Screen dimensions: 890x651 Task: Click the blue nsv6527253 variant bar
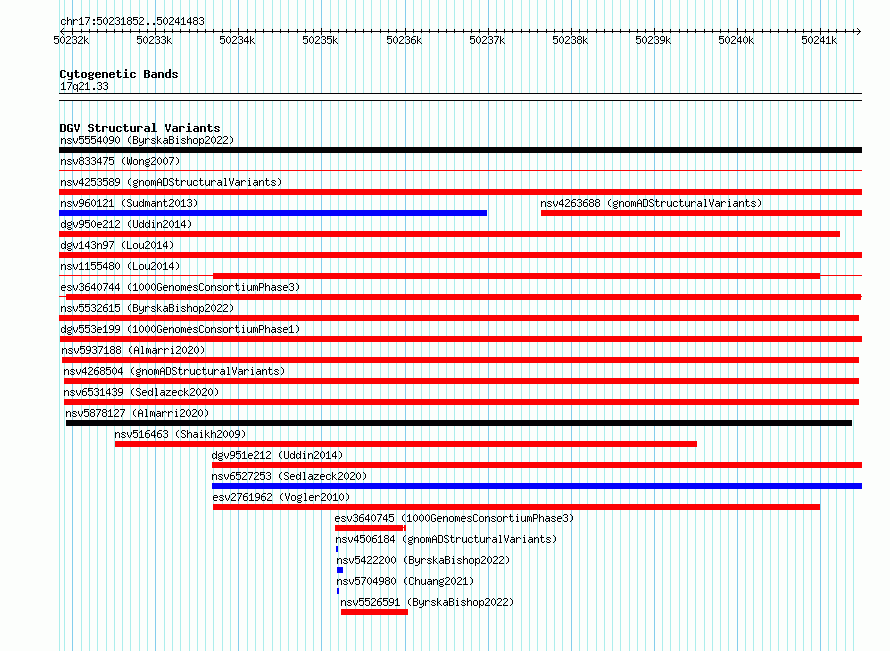tap(537, 486)
